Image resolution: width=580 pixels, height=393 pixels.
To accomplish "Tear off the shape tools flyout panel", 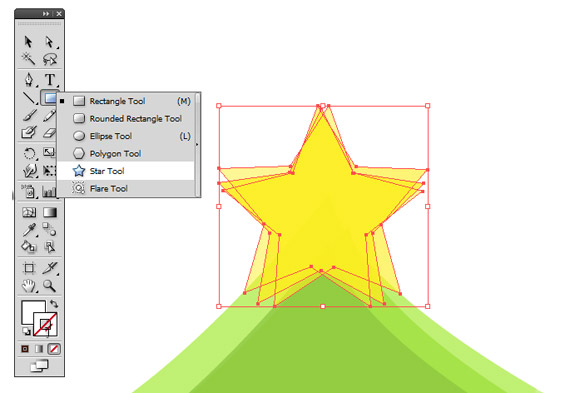I will click(x=198, y=145).
